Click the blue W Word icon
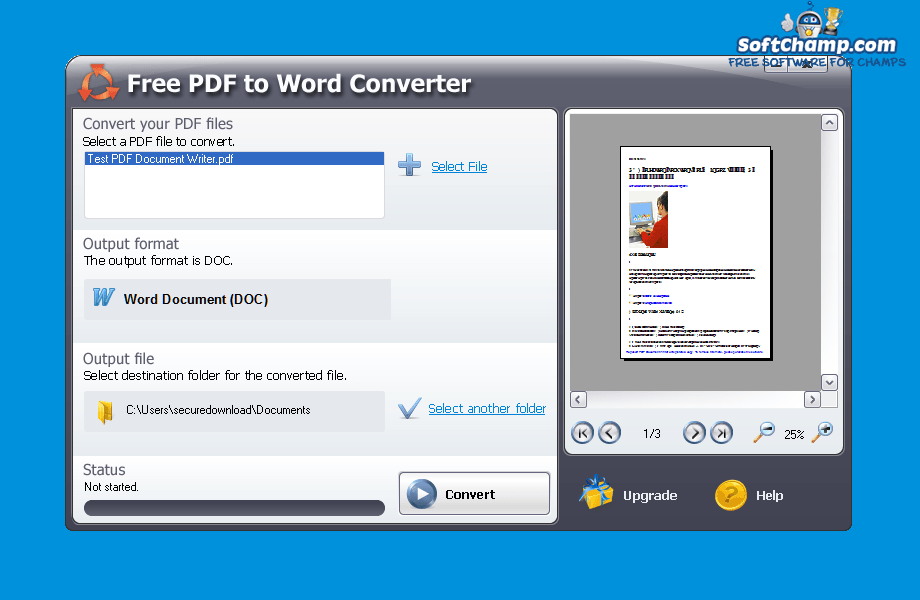The image size is (920, 600). 104,297
